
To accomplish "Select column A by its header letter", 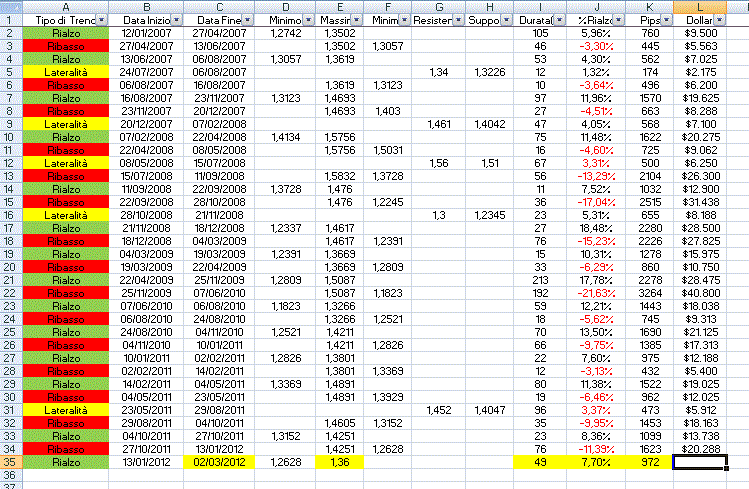I will click(66, 6).
